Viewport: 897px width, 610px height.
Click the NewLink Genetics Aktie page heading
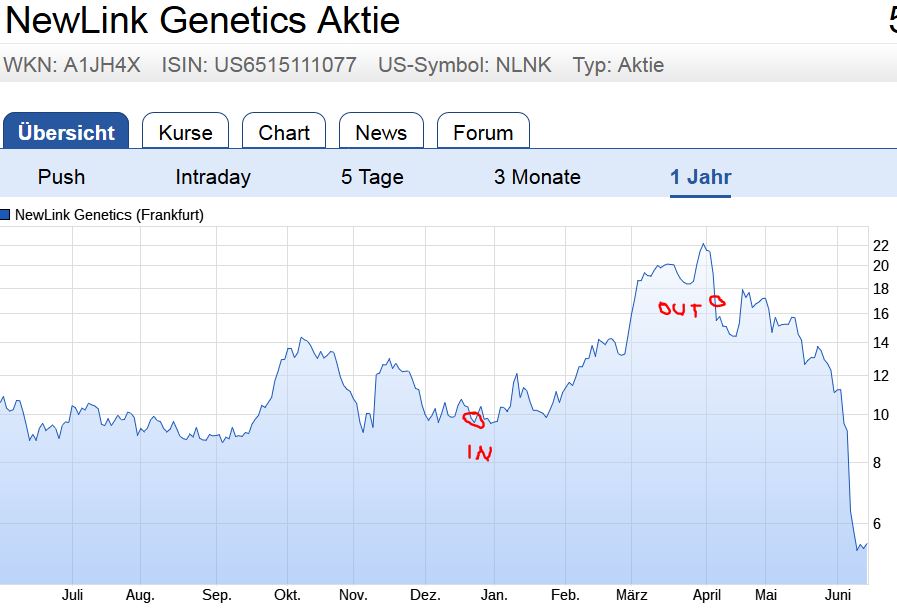(x=203, y=20)
